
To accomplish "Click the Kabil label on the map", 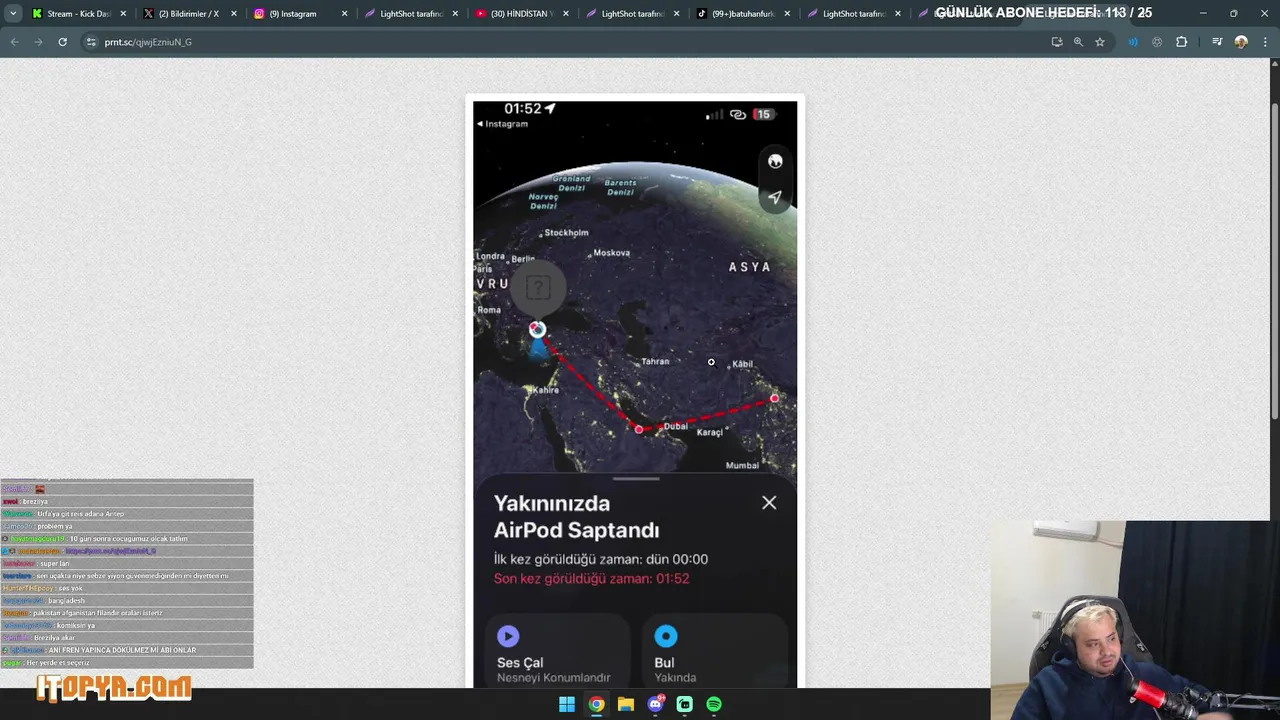I will click(x=742, y=364).
